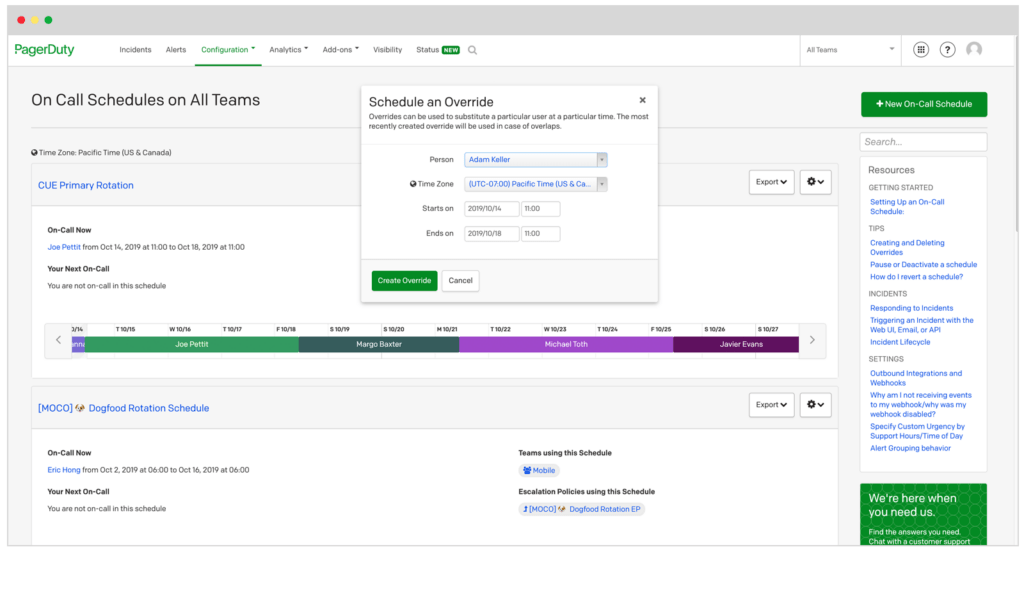Open the search magnifier icon in navbar
The height and width of the screenshot is (604, 1024).
coord(472,50)
